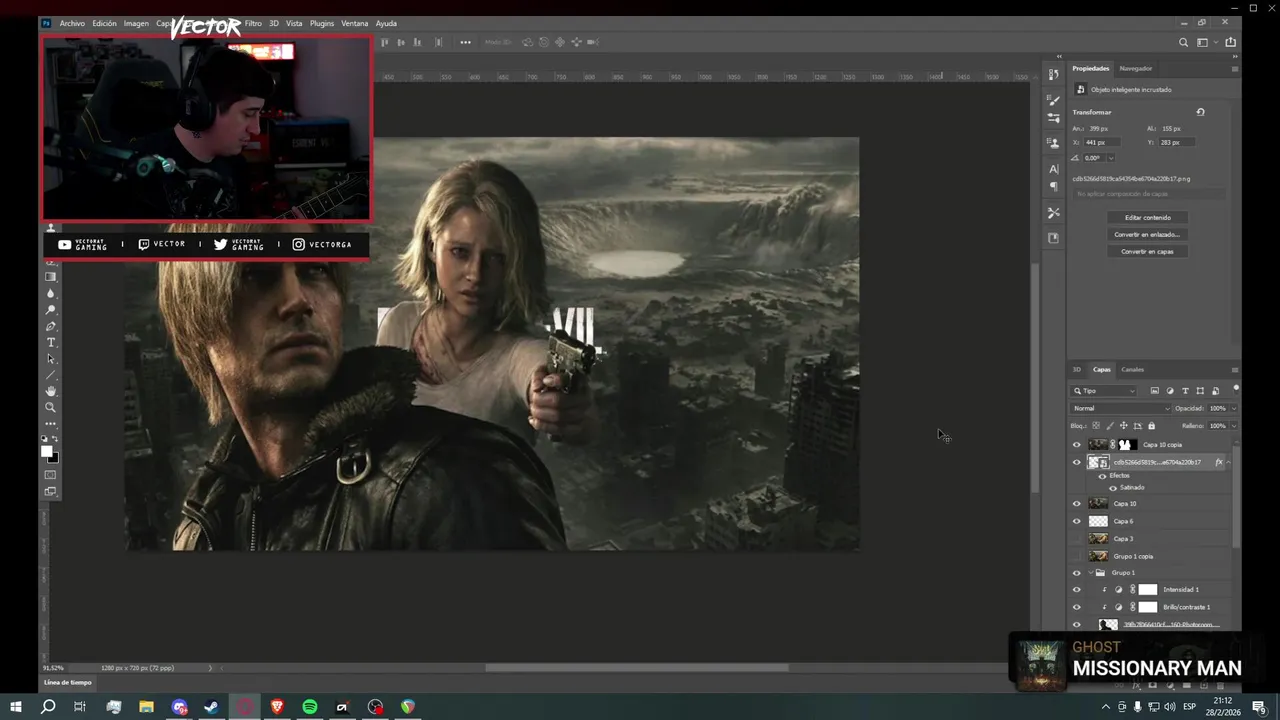Open Steam from the taskbar
This screenshot has height=720, width=1280.
pos(212,707)
